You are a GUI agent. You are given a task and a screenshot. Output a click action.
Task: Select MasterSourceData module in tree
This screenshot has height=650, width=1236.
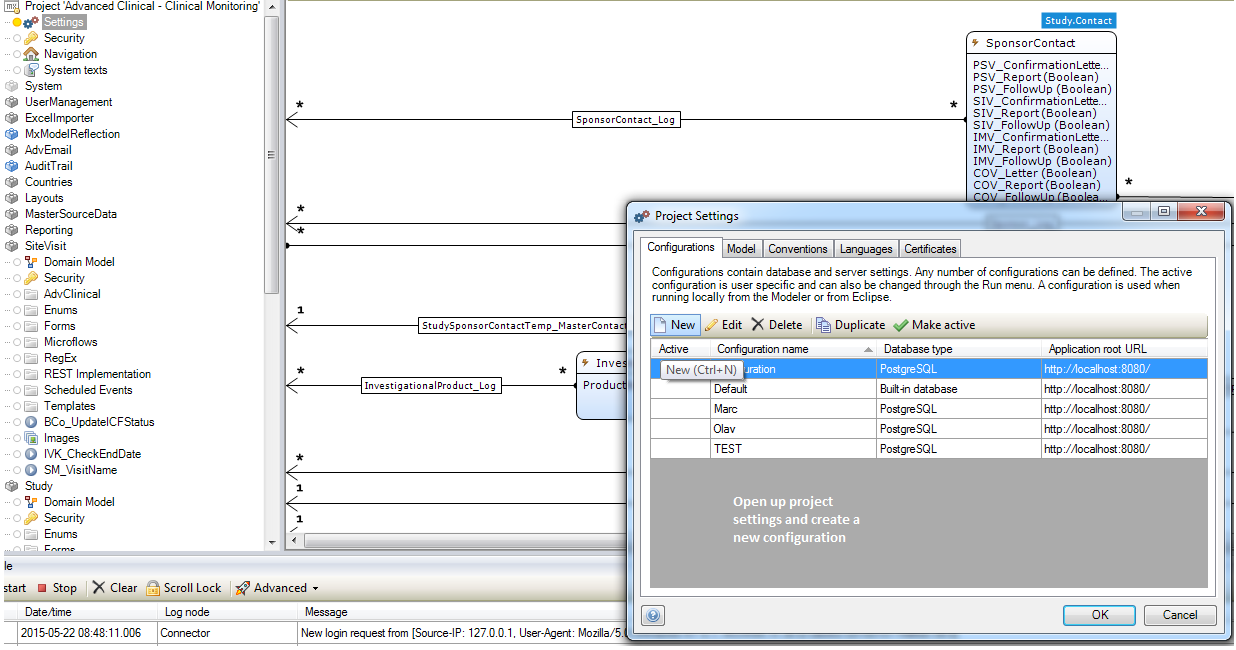70,214
